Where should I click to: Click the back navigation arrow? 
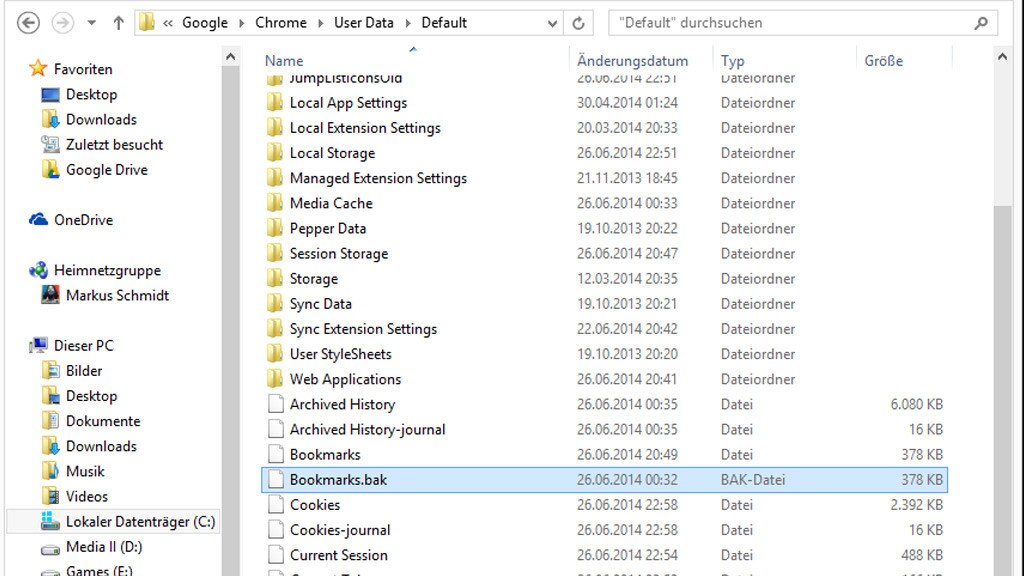28,22
